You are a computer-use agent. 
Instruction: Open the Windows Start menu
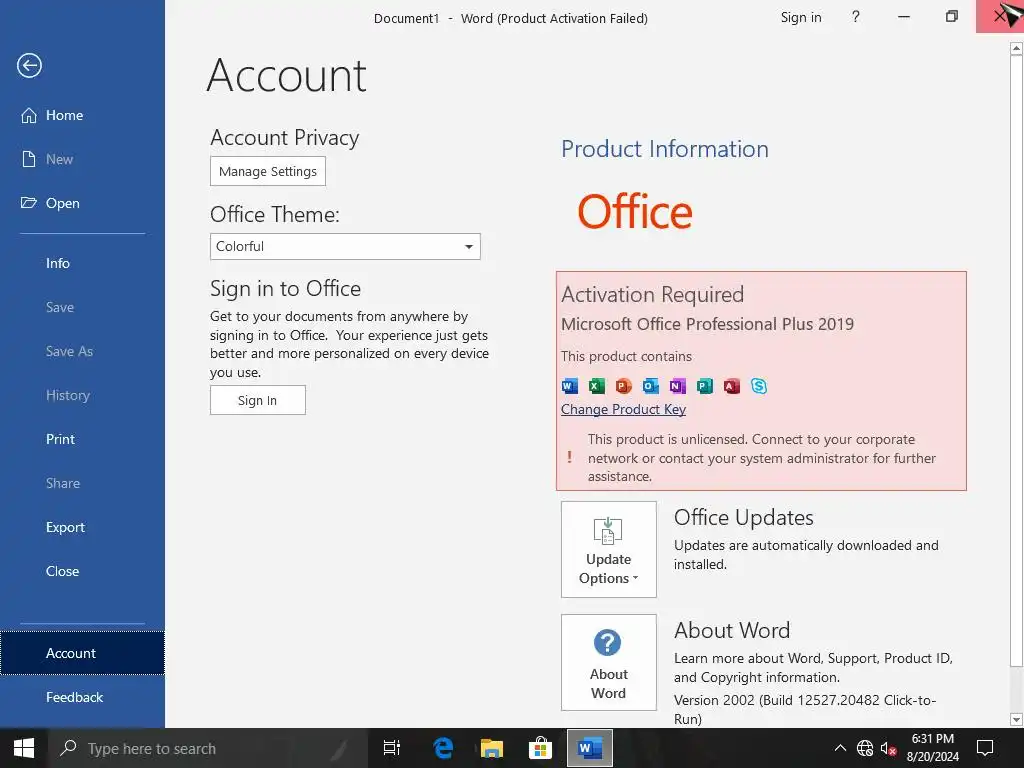coord(24,748)
